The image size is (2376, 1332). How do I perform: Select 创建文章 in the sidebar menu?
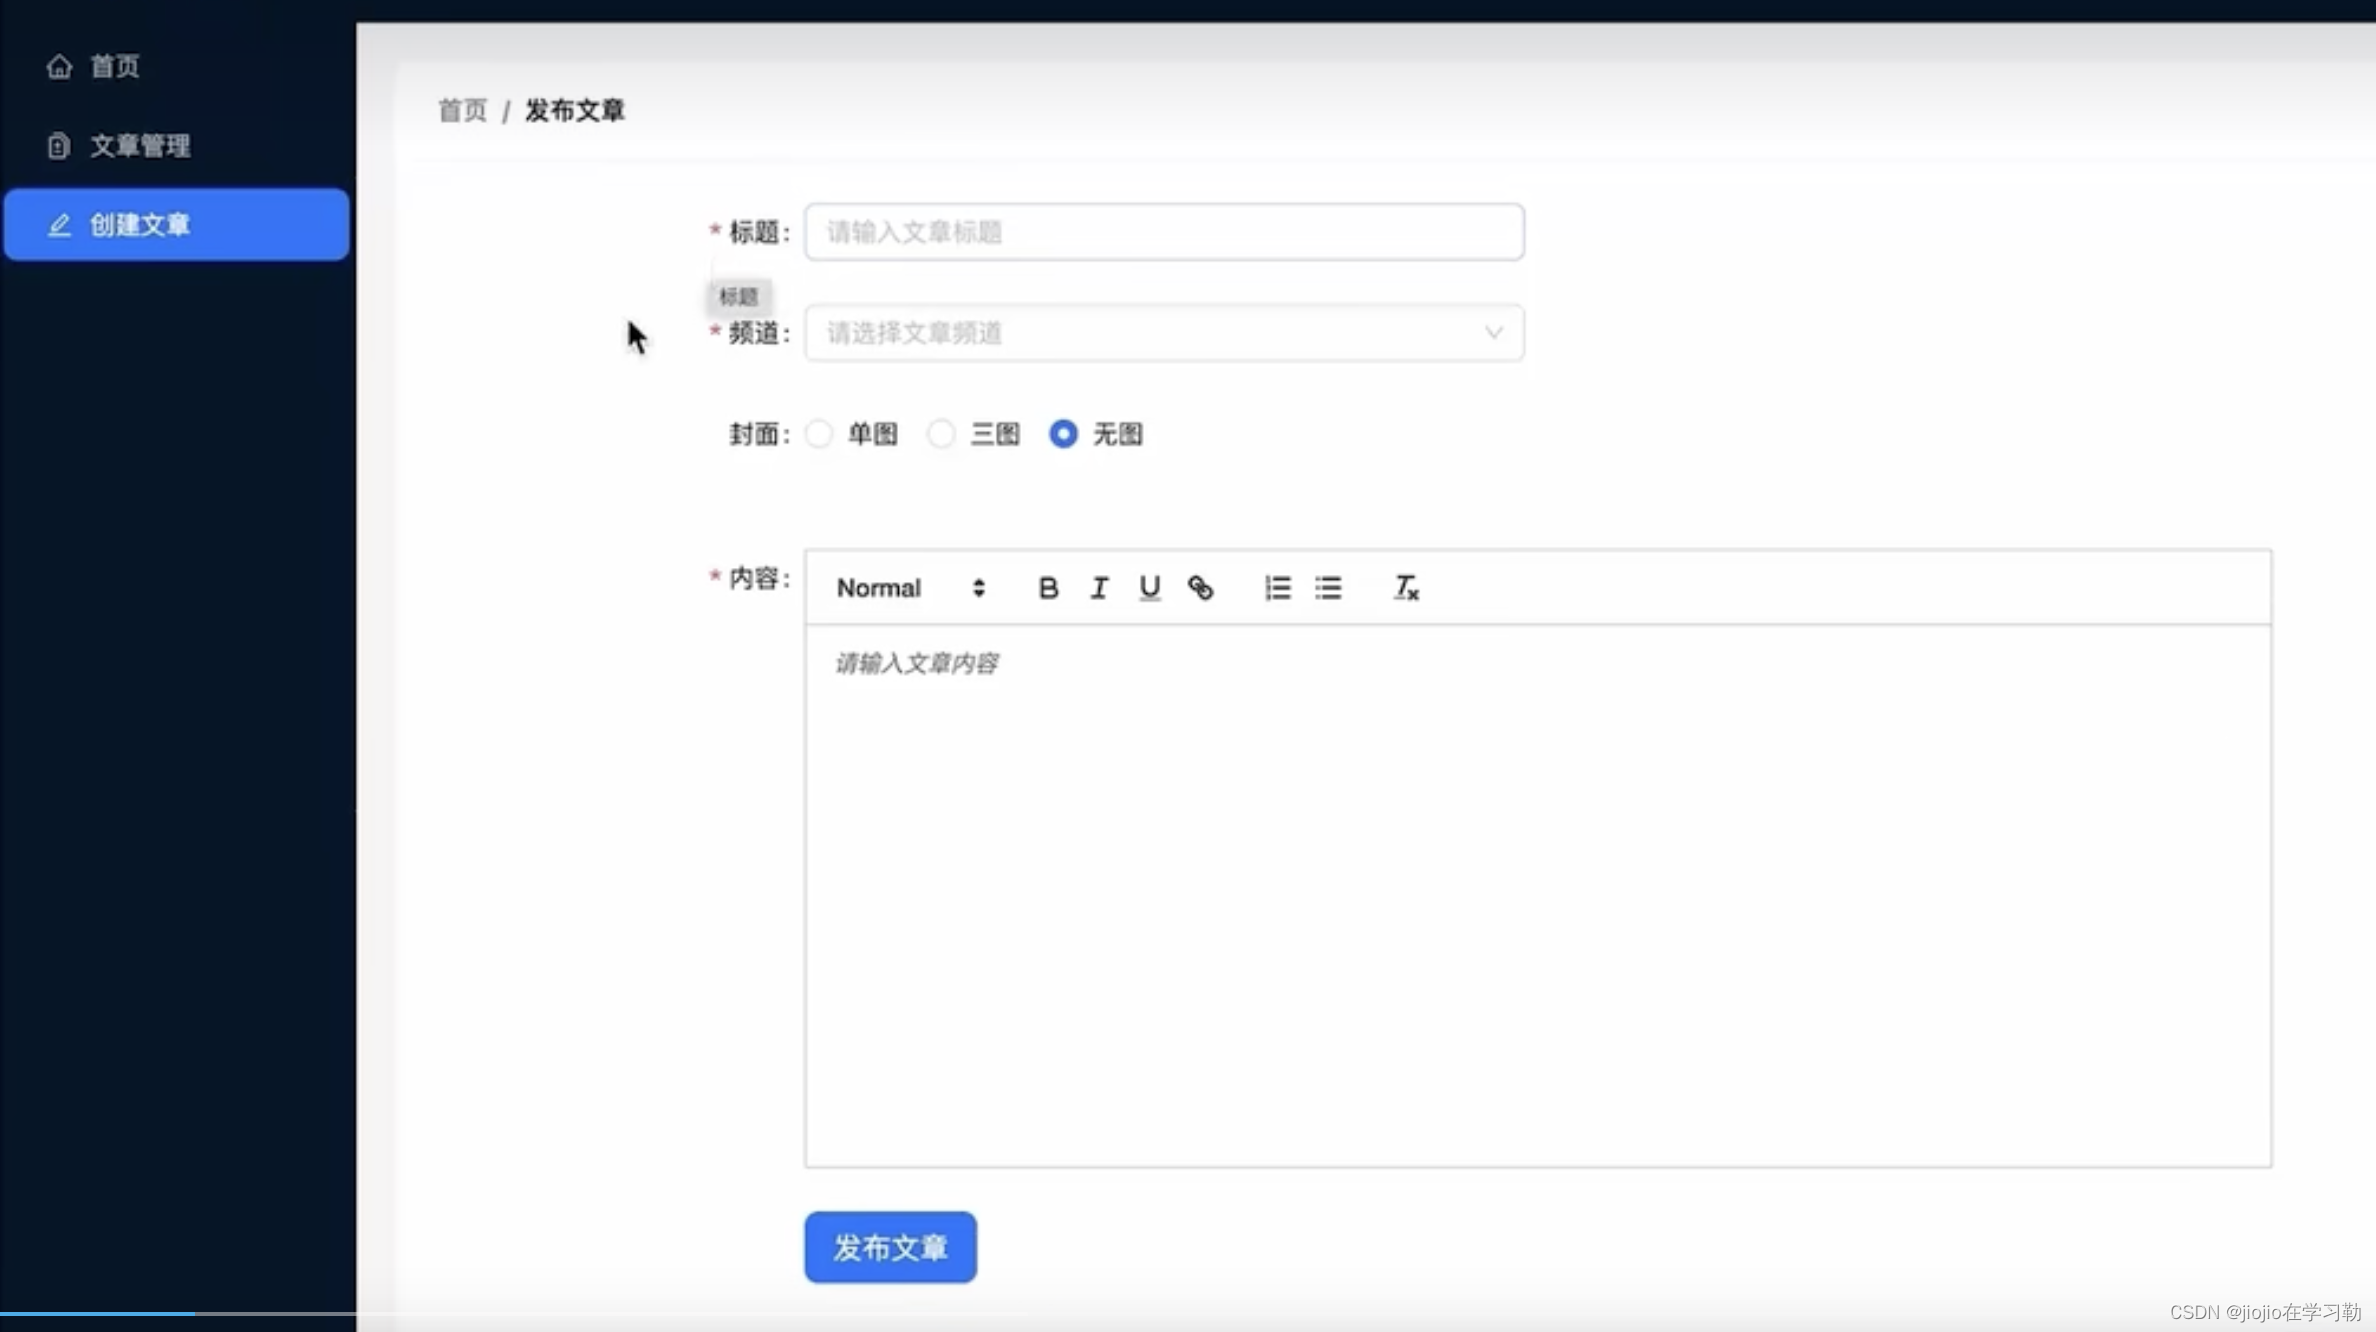[x=176, y=225]
